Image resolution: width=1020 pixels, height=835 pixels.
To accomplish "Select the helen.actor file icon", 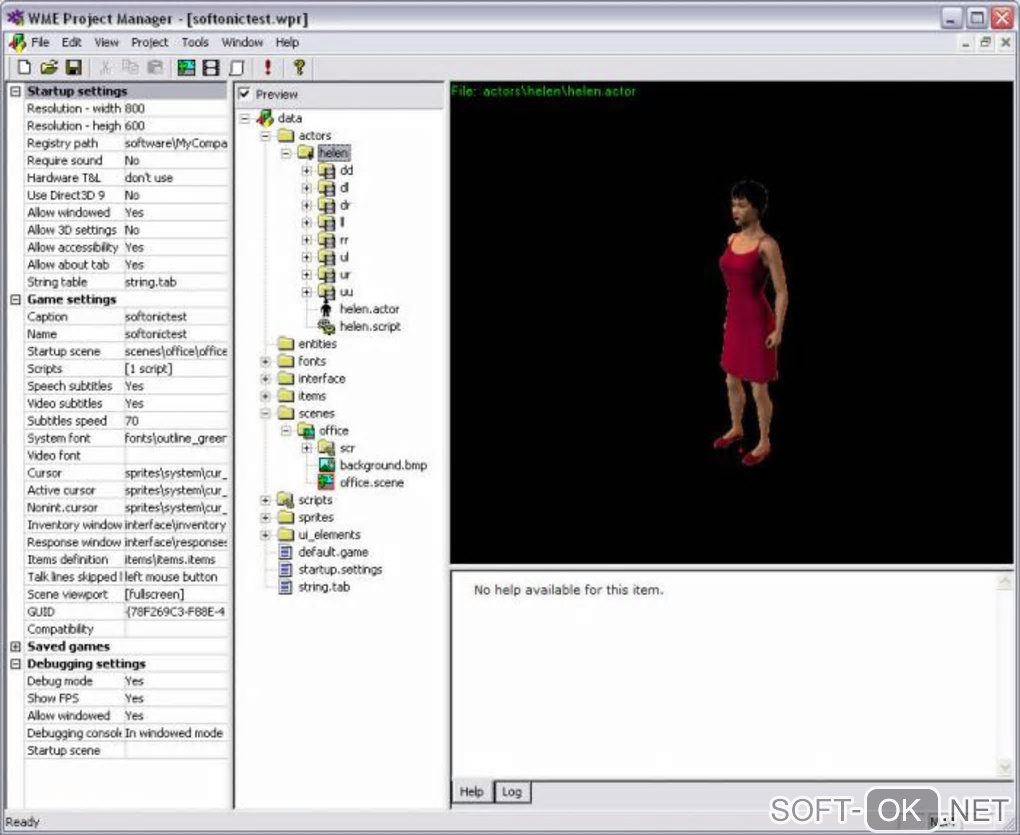I will coord(326,310).
